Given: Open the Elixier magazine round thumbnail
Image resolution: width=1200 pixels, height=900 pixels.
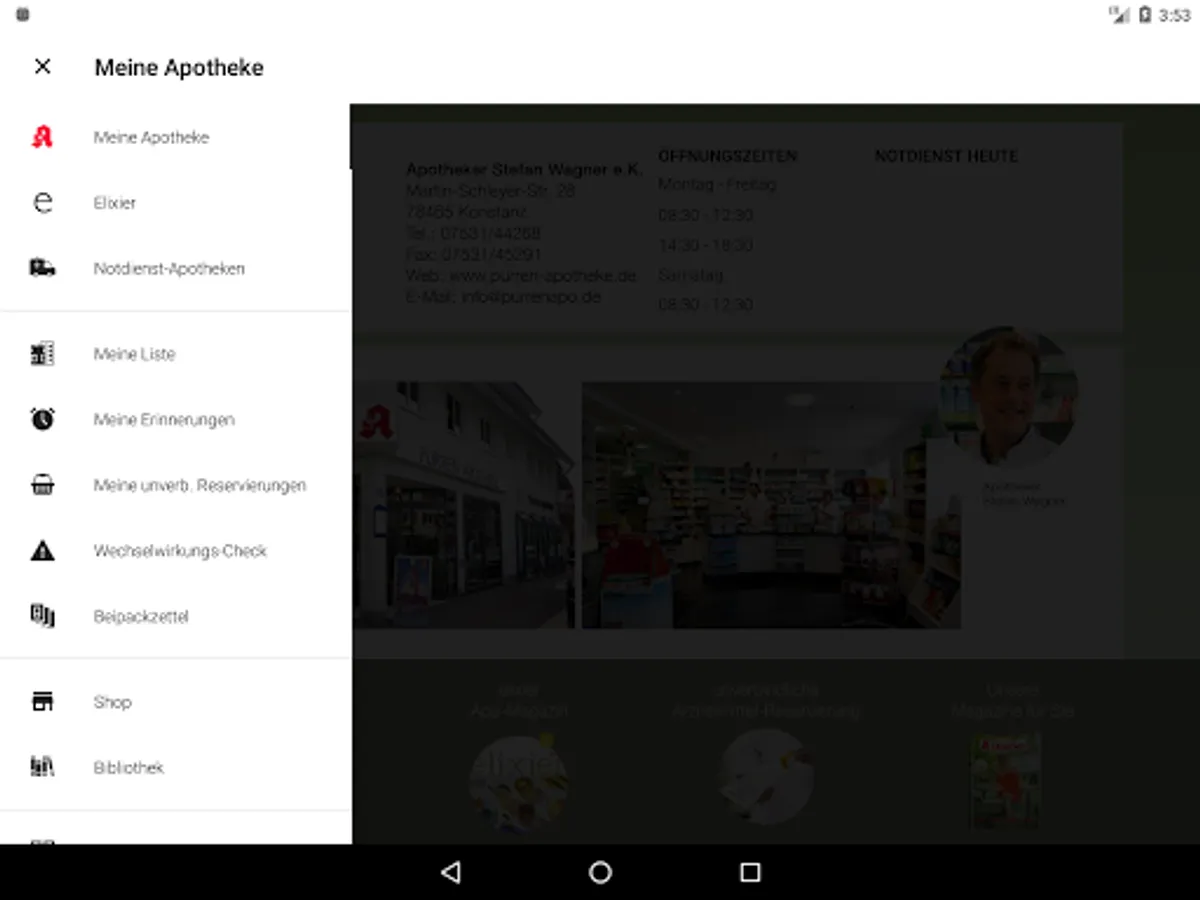Looking at the screenshot, I should [x=520, y=783].
